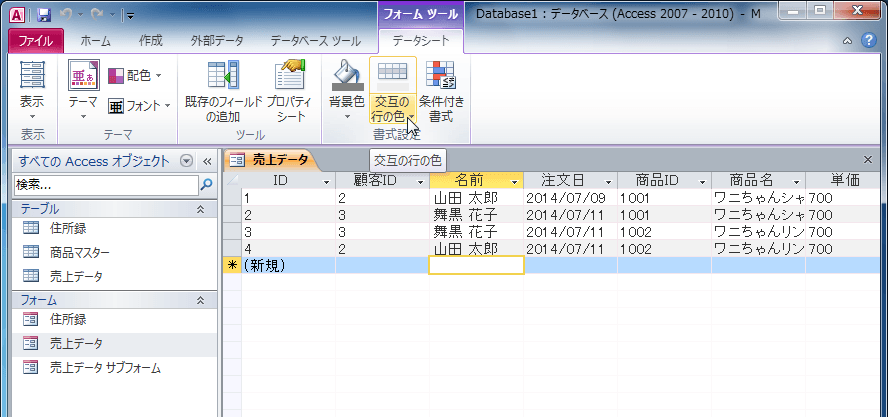The width and height of the screenshot is (888, 417).
Task: Click the Undo icon in title bar
Action: click(x=65, y=15)
